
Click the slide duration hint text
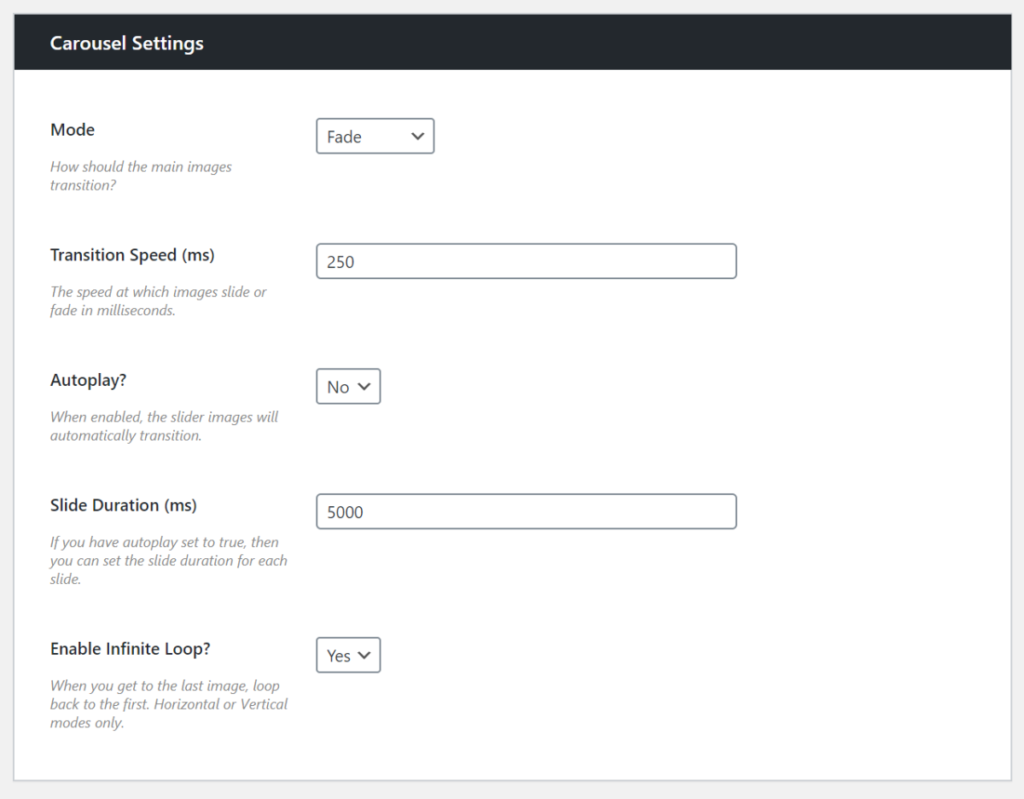point(168,560)
